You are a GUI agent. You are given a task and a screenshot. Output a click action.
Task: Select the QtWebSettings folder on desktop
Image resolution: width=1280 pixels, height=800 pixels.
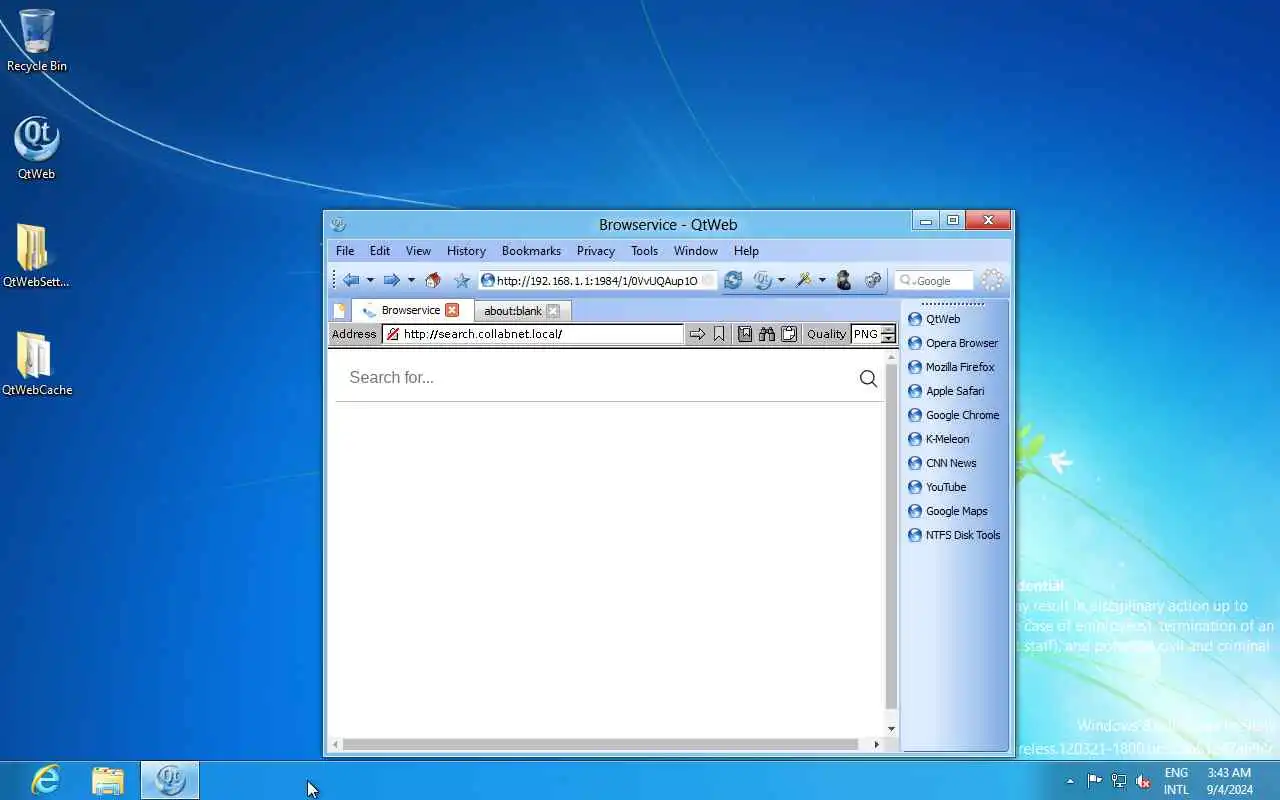pyautogui.click(x=36, y=256)
